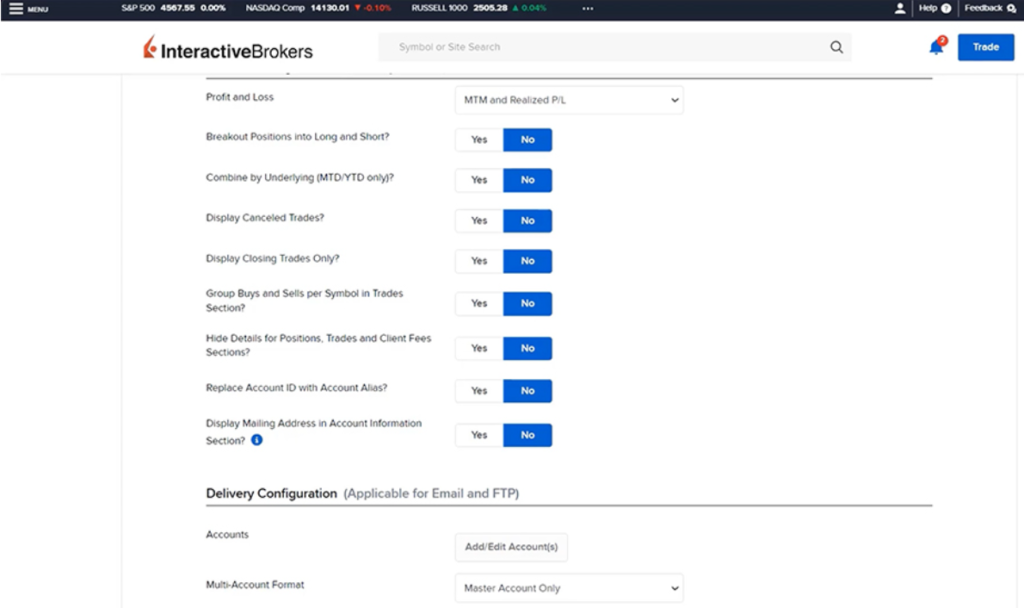Click into the Symbol or Site Search field

tap(600, 47)
